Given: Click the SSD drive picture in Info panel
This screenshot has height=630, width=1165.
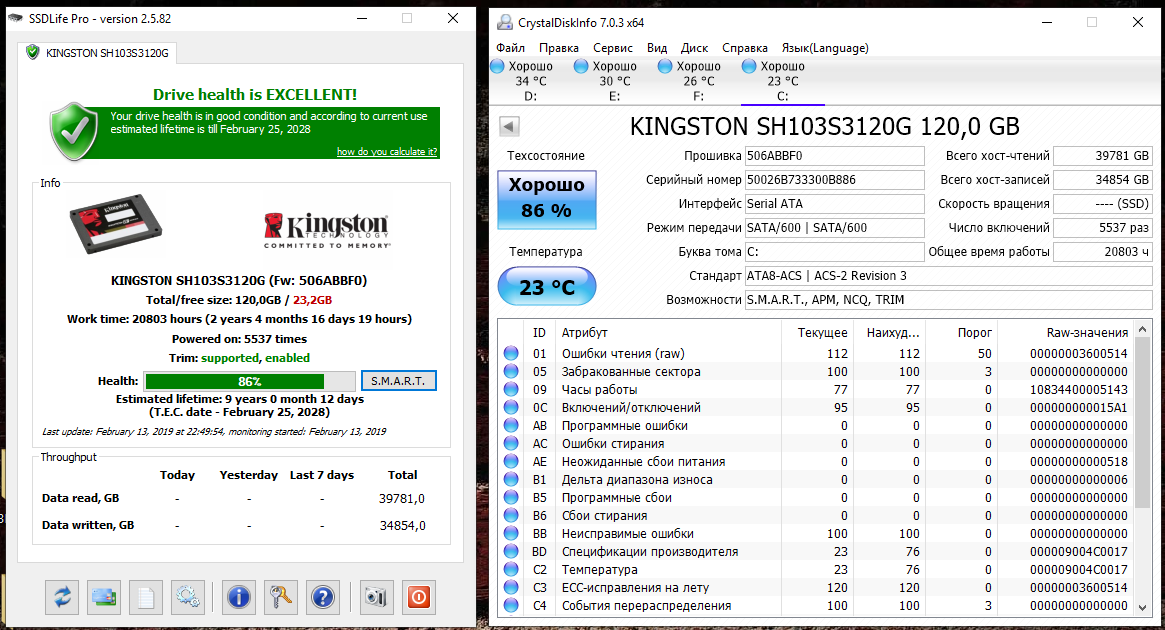Looking at the screenshot, I should pyautogui.click(x=116, y=224).
